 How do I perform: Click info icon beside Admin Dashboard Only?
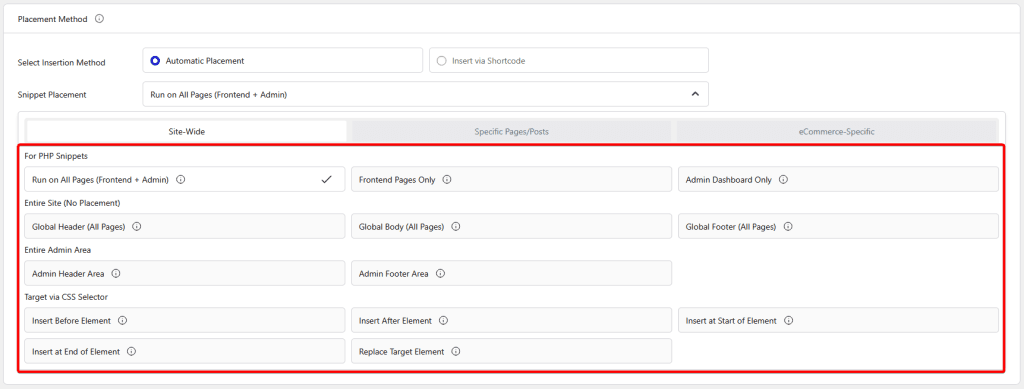[x=784, y=179]
